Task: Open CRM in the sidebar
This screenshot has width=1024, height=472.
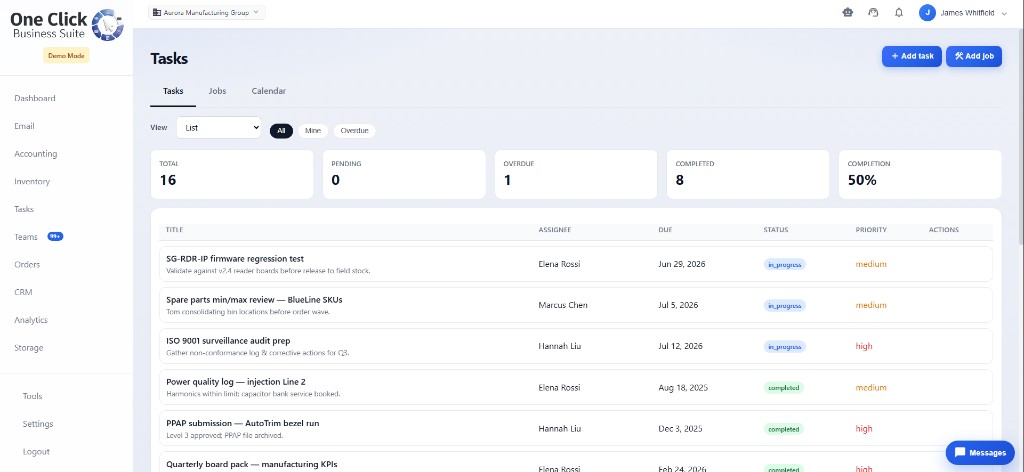Action: (24, 292)
